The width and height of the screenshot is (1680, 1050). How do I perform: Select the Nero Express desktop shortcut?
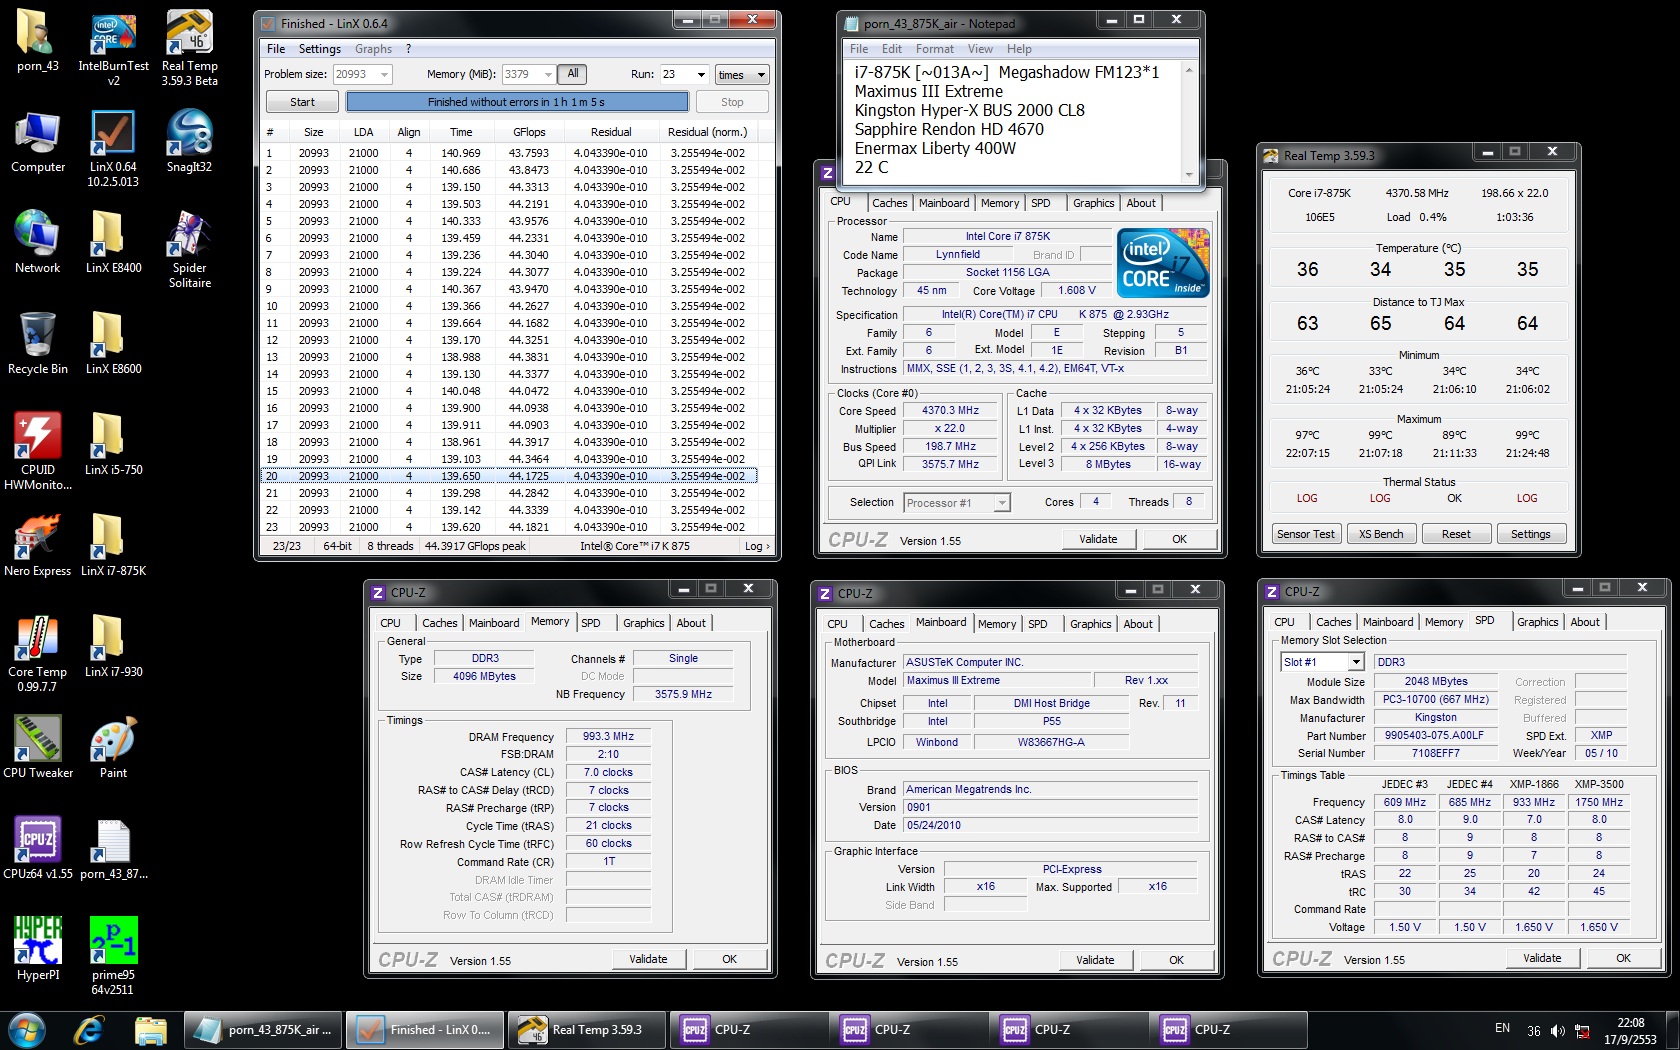(38, 546)
